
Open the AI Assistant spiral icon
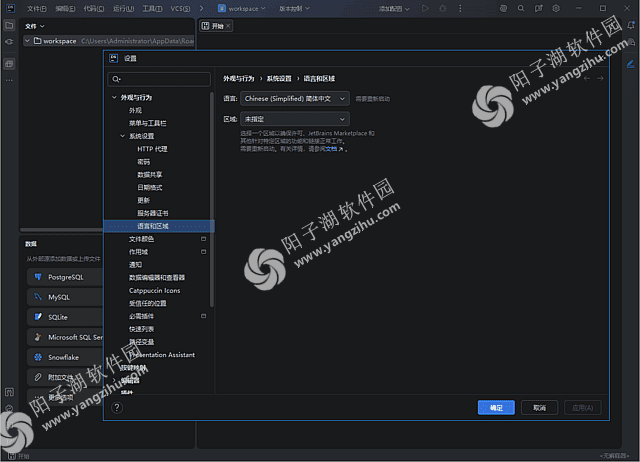tap(503, 8)
